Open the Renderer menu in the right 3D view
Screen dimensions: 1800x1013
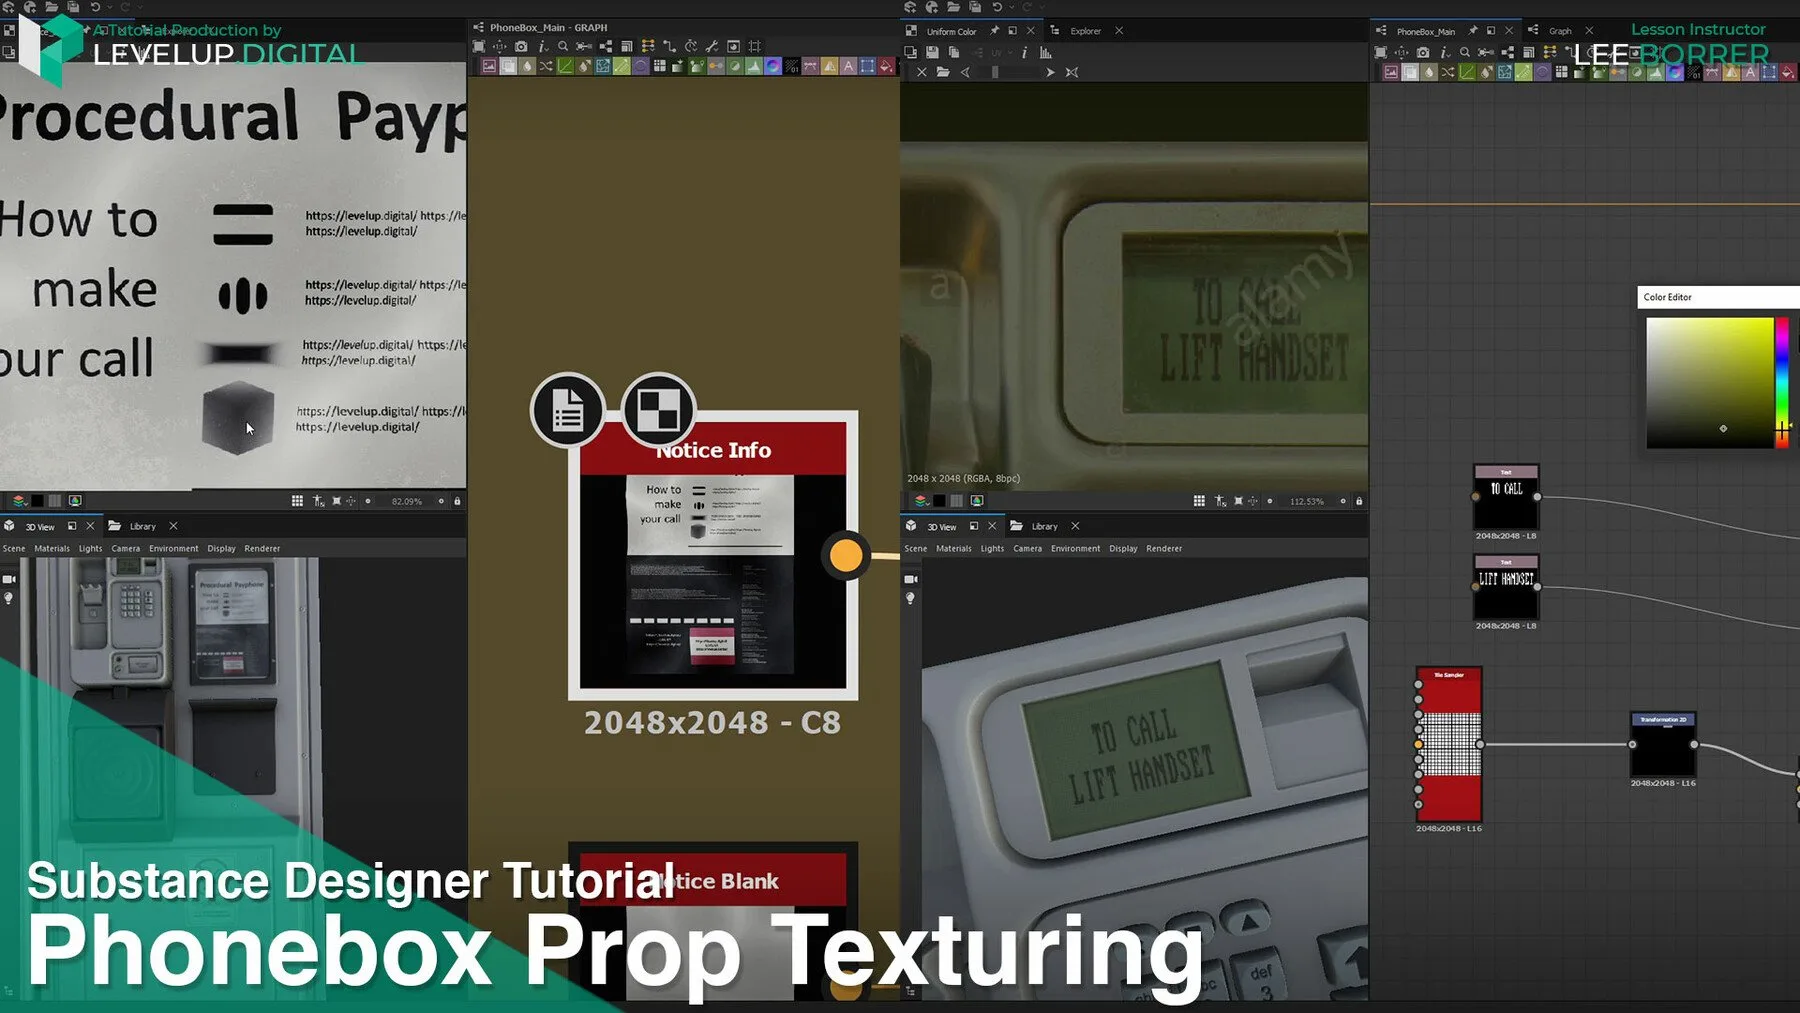(1164, 548)
